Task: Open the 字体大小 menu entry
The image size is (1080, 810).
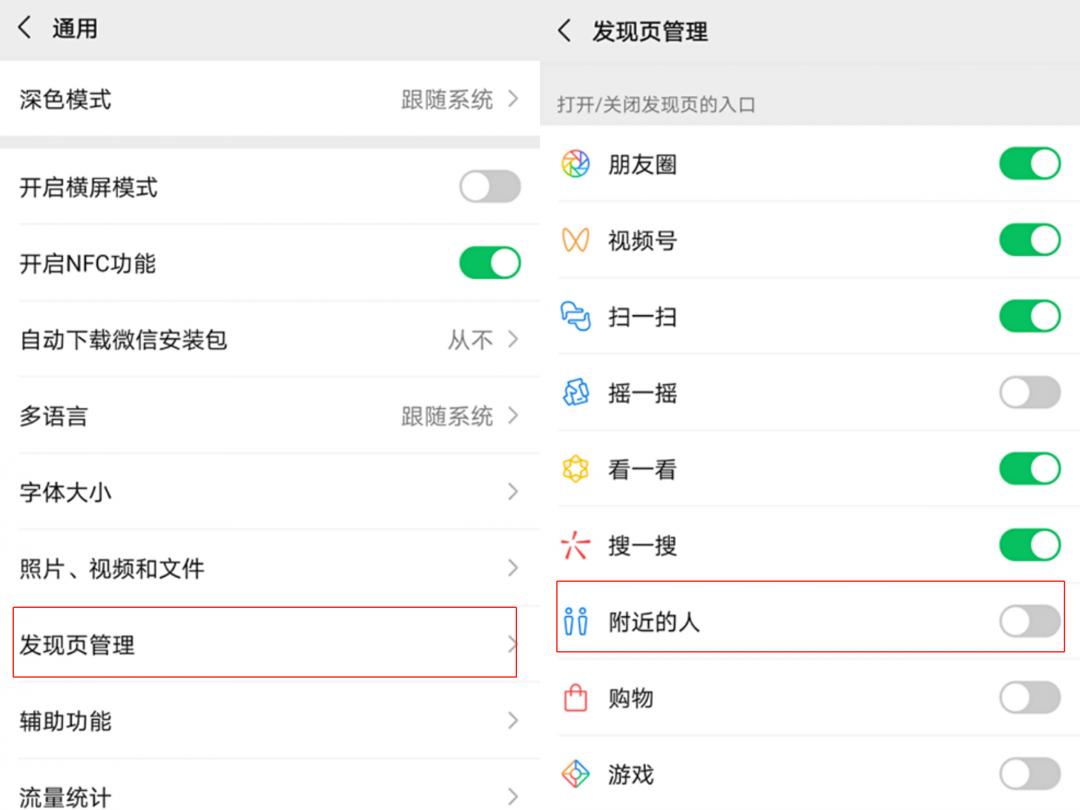Action: point(270,492)
